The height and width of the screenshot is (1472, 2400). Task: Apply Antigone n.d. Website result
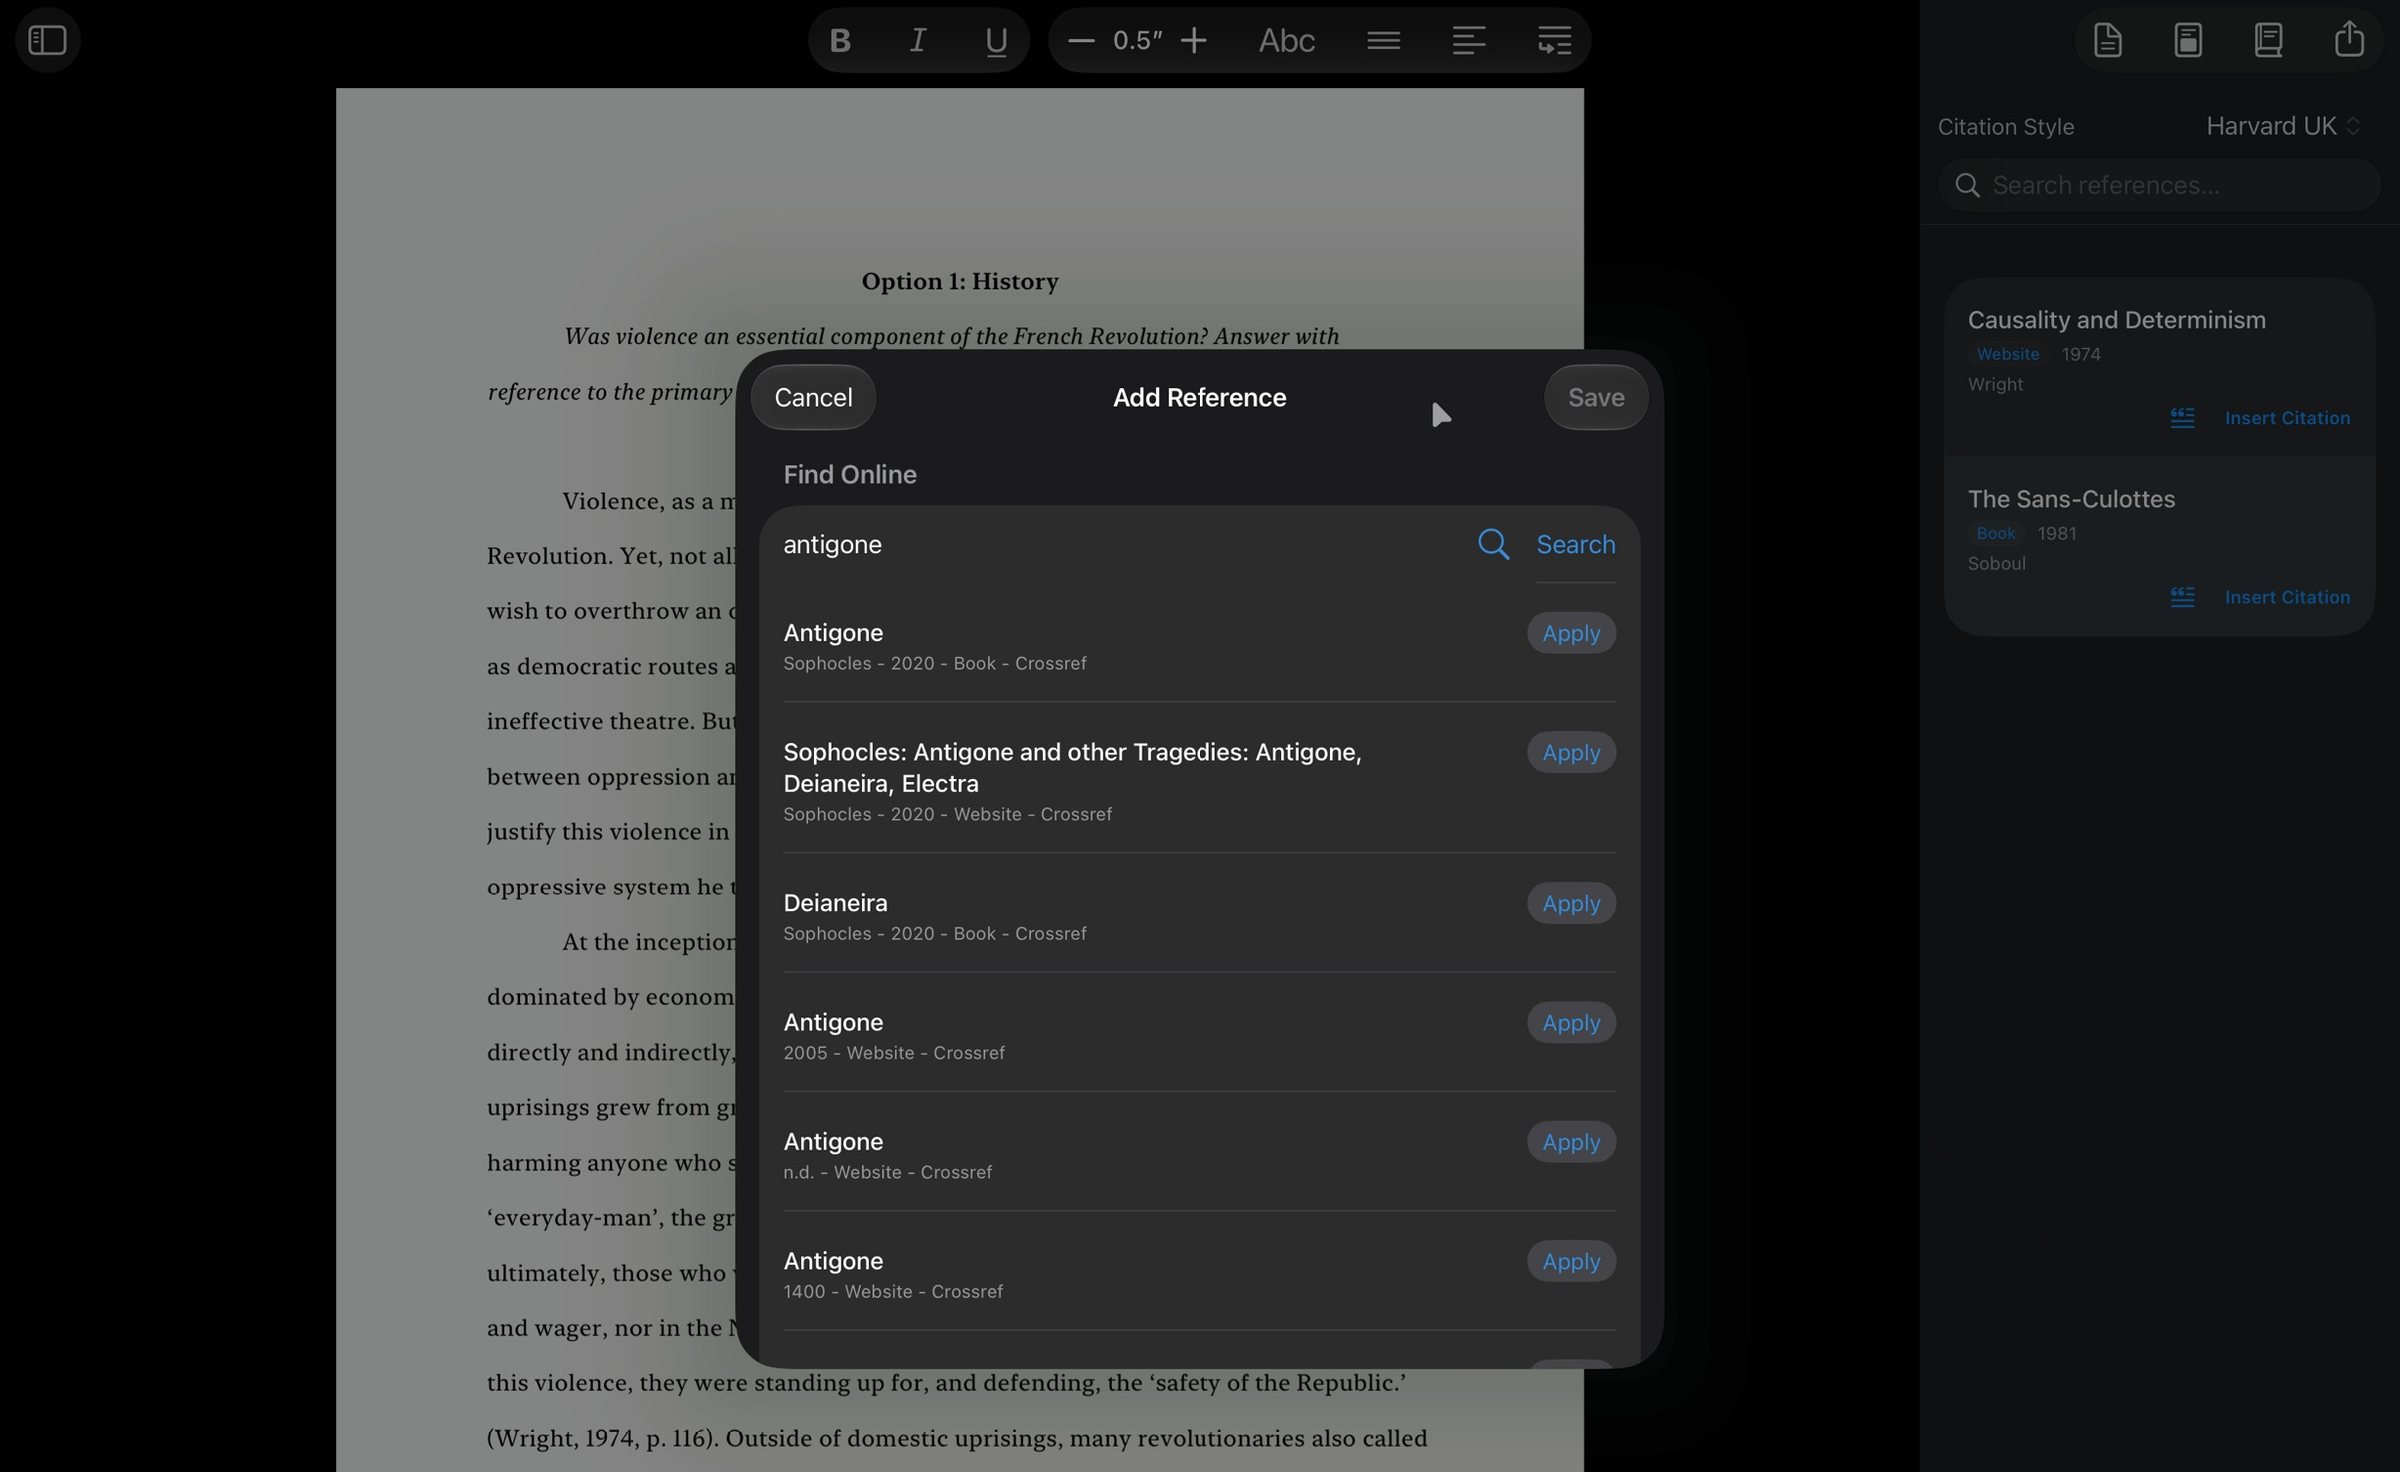pos(1570,1142)
